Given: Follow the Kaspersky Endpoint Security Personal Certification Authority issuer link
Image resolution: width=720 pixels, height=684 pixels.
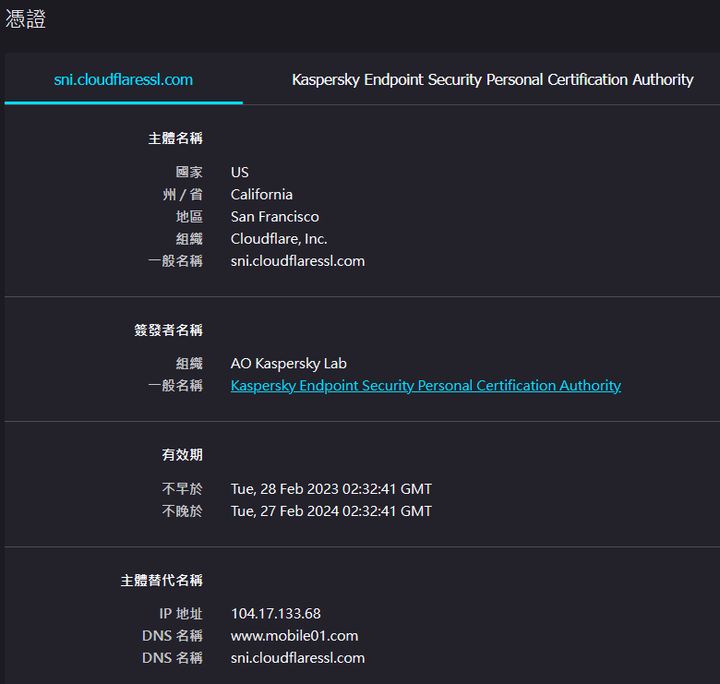Looking at the screenshot, I should pyautogui.click(x=426, y=386).
